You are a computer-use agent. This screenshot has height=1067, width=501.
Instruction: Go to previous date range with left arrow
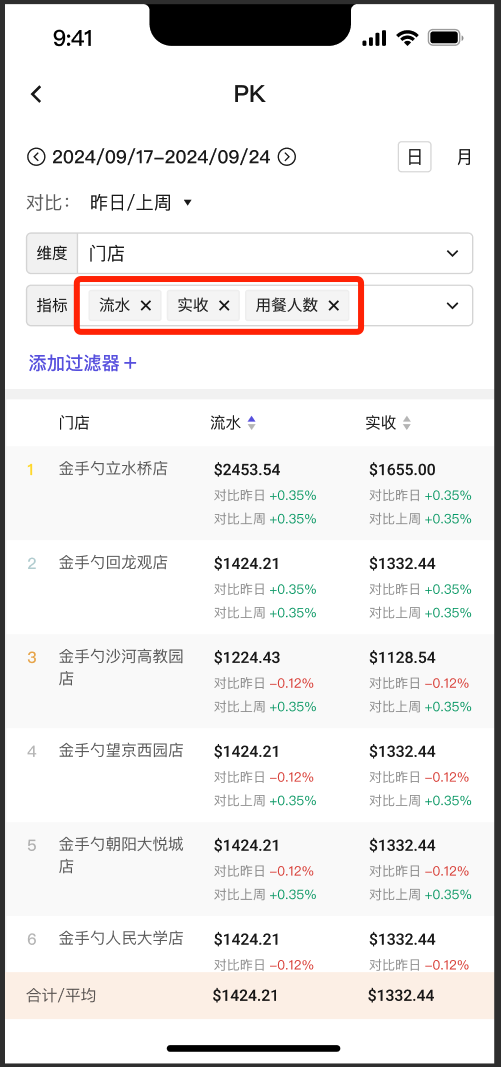coord(35,157)
